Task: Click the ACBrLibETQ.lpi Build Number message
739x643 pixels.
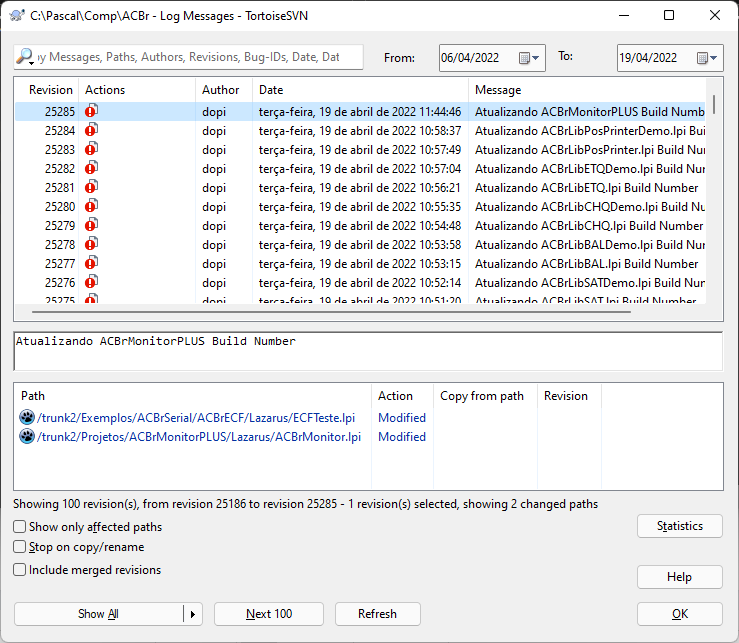Action: tap(586, 188)
